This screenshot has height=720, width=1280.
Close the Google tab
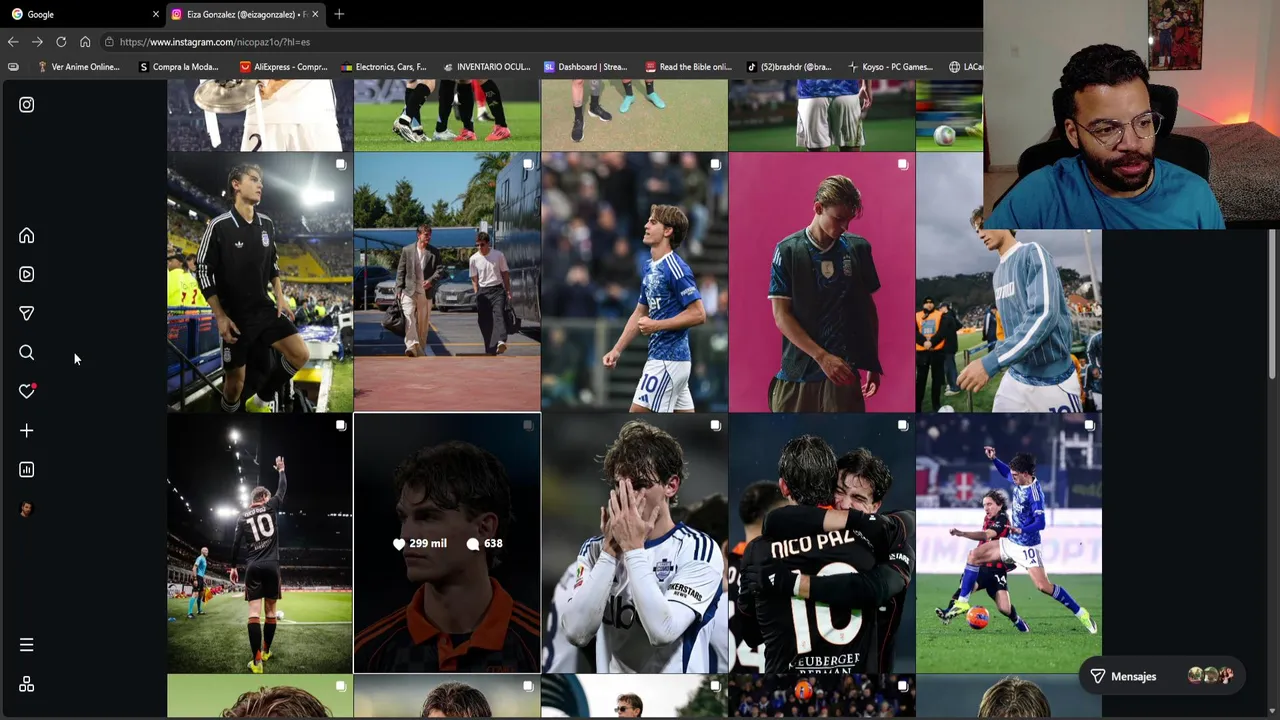156,14
